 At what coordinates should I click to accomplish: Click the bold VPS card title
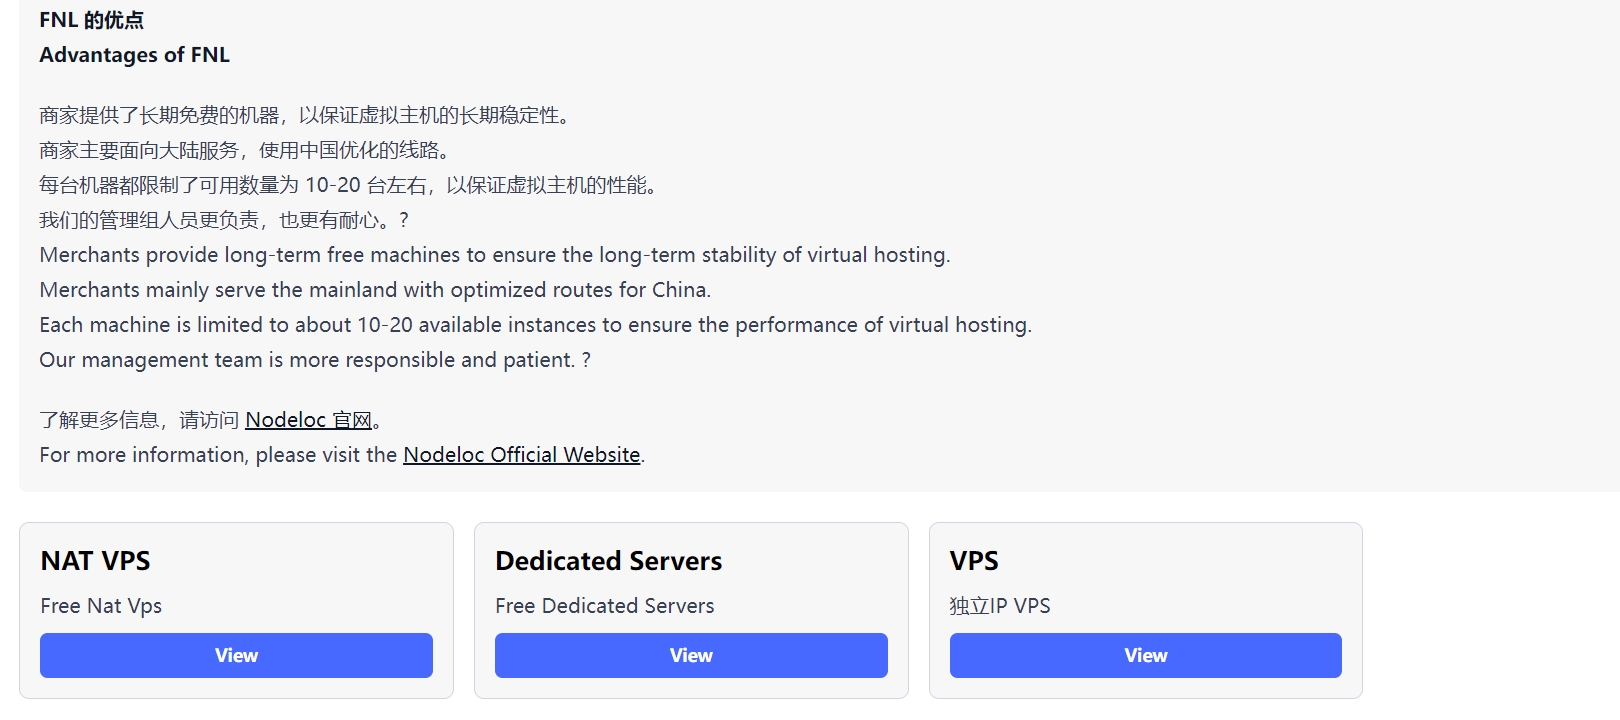(x=974, y=561)
